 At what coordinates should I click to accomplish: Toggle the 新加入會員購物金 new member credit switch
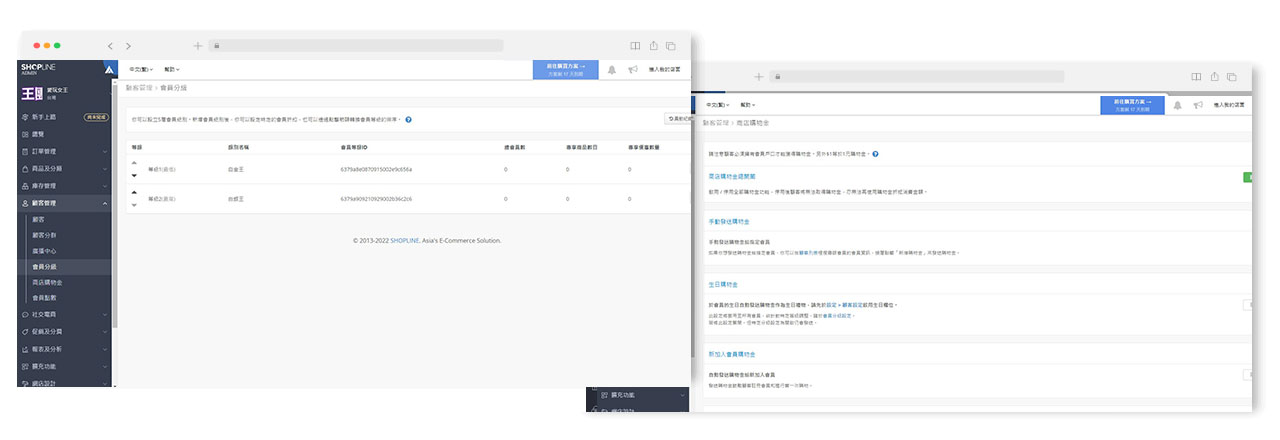(x=1247, y=375)
